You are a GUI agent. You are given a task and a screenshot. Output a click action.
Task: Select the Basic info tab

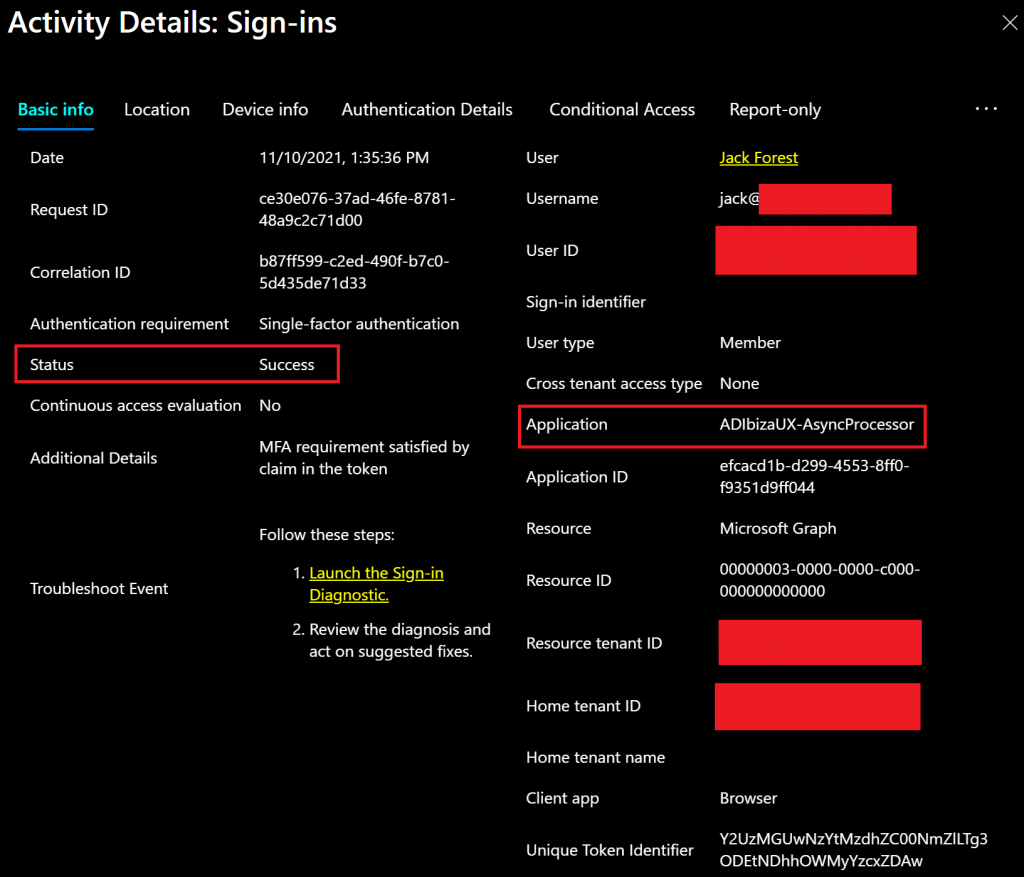click(56, 110)
